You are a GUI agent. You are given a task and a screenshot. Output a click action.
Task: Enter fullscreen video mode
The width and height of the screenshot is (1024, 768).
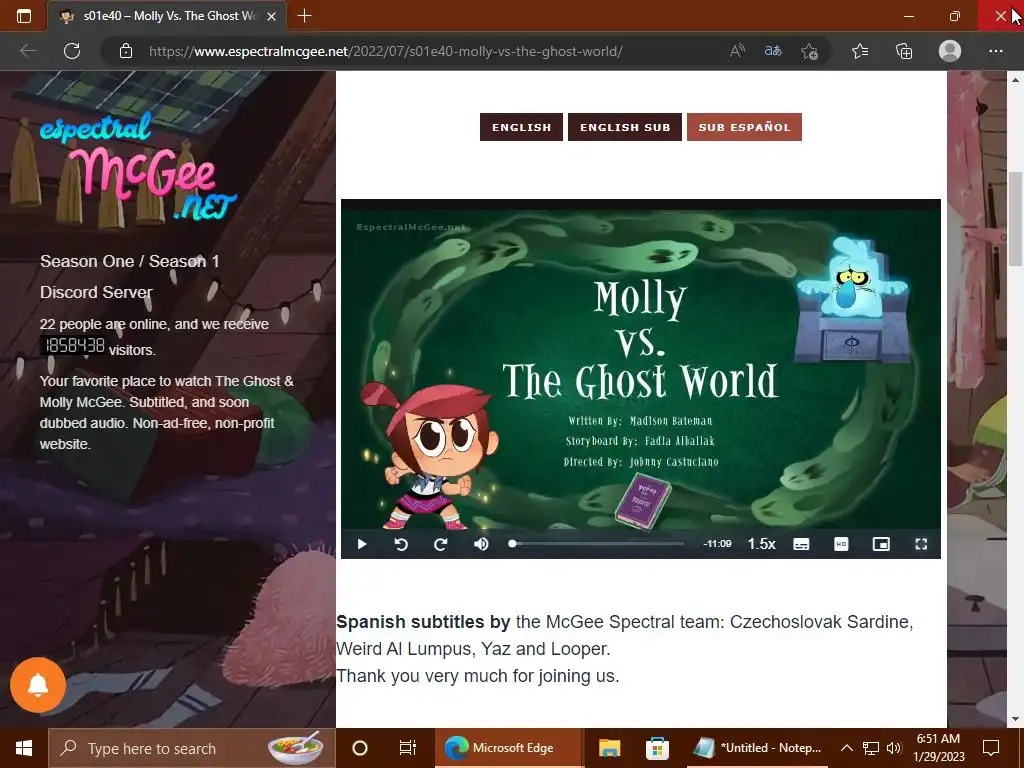click(921, 544)
